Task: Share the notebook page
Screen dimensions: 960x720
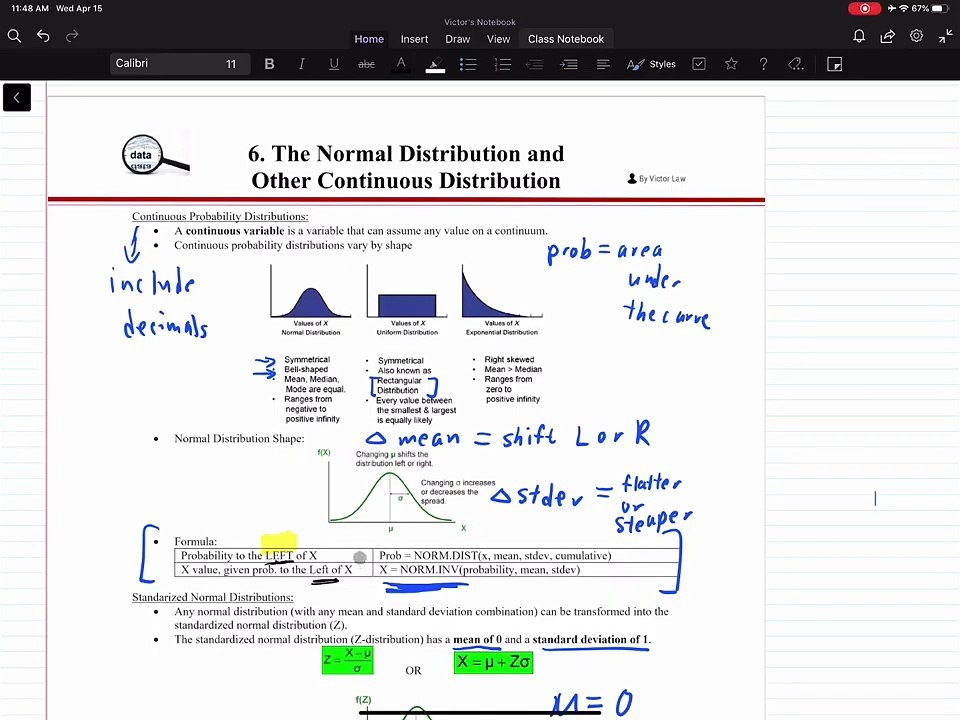Action: (x=887, y=36)
